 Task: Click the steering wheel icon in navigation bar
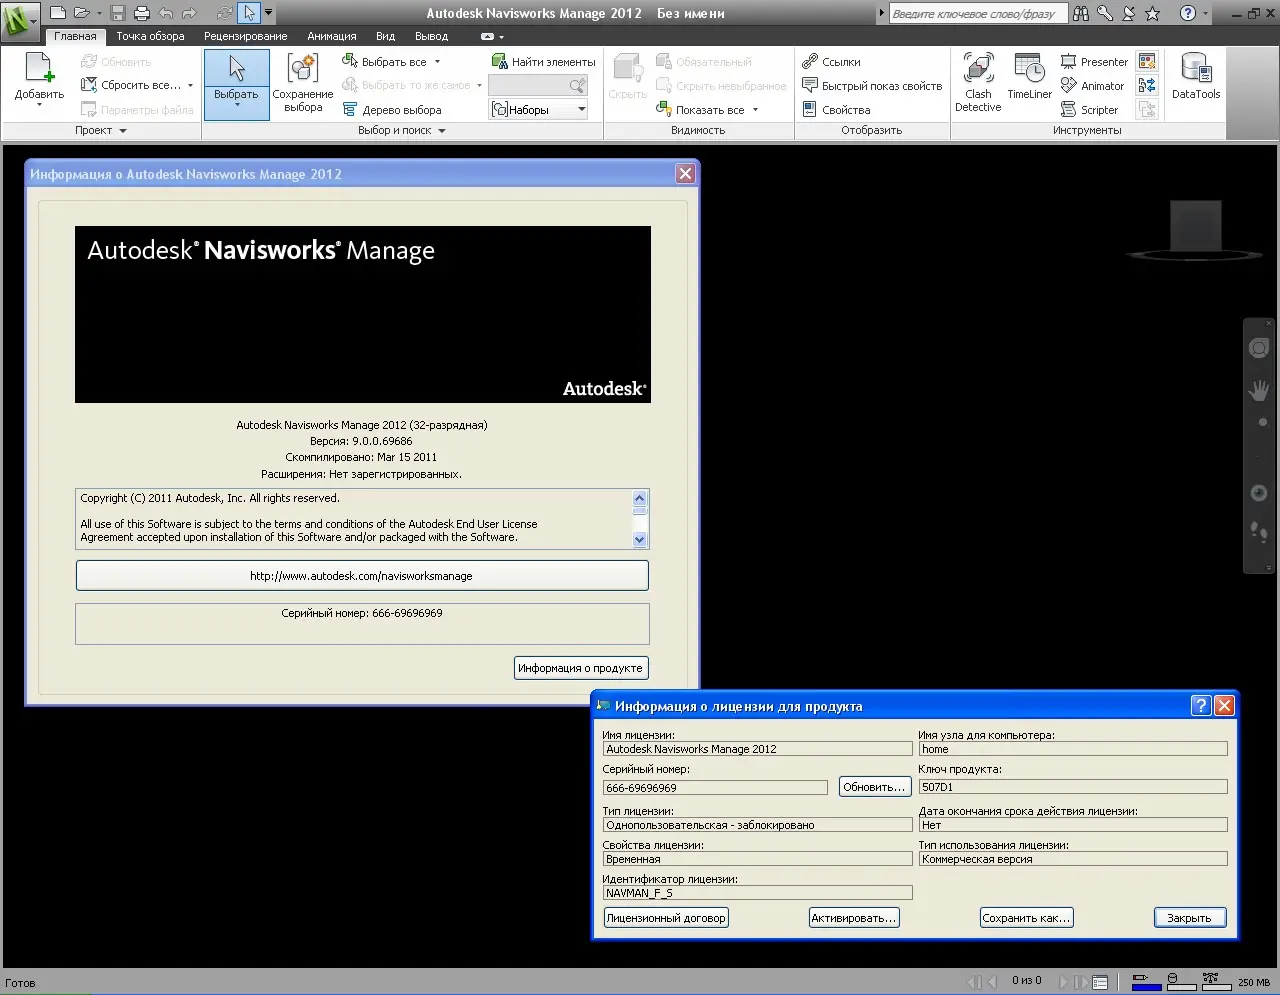(1259, 348)
